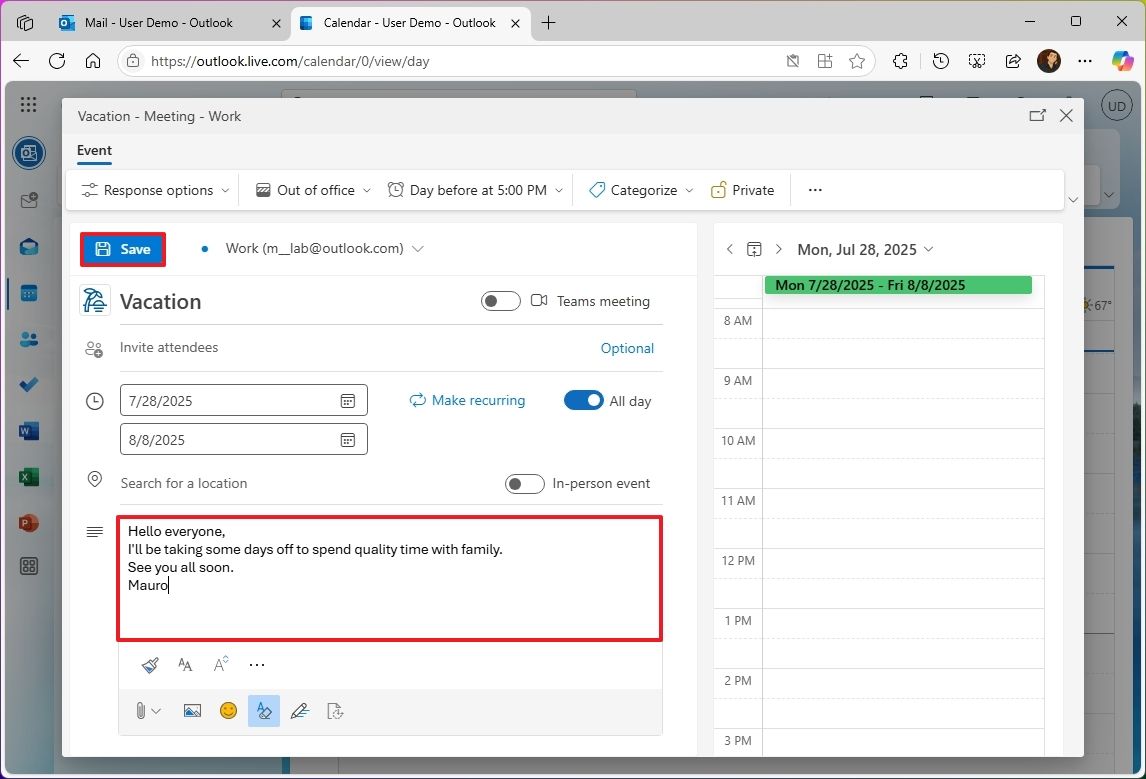Launch Excel from the left sidebar
The image size is (1146, 779).
click(28, 476)
